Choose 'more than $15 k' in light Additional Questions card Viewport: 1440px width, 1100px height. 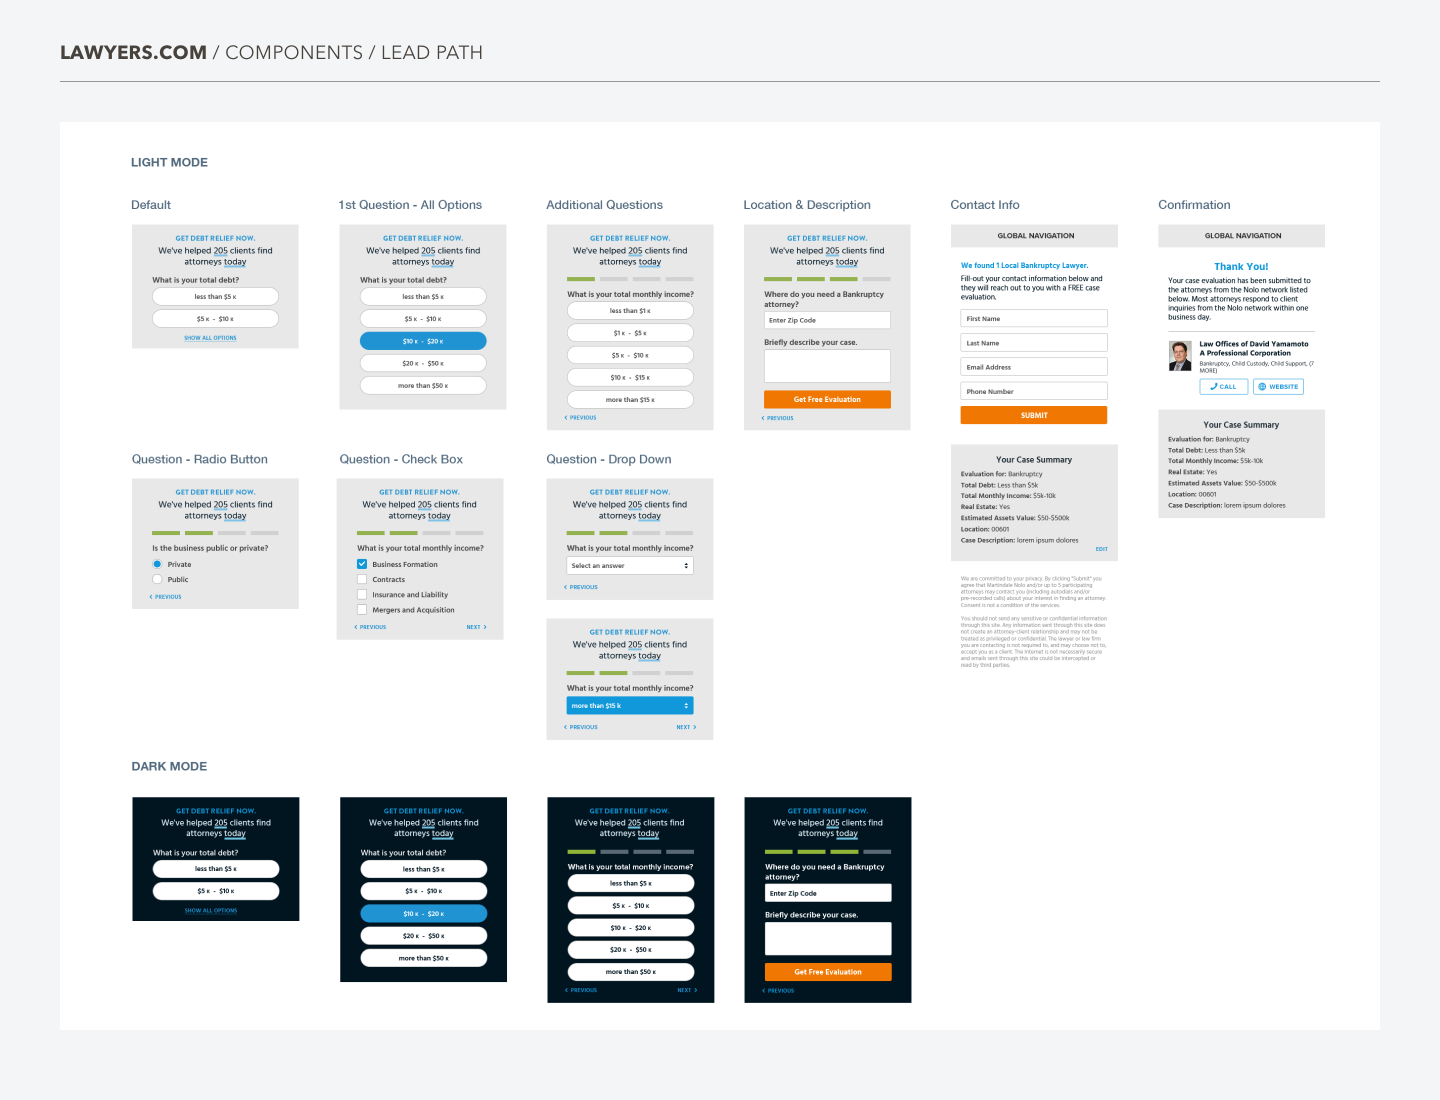630,399
